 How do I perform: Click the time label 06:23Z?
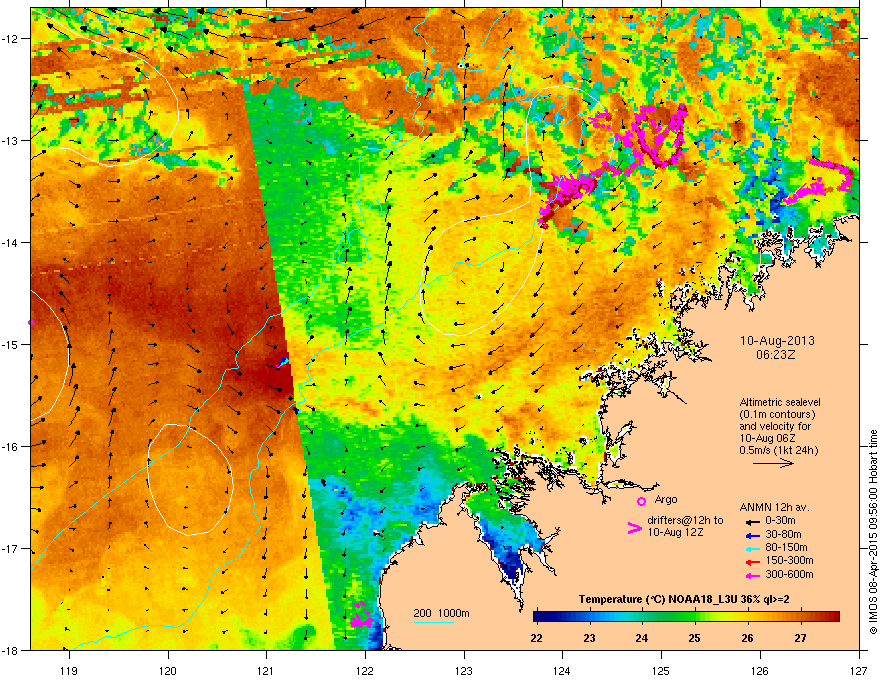click(776, 355)
